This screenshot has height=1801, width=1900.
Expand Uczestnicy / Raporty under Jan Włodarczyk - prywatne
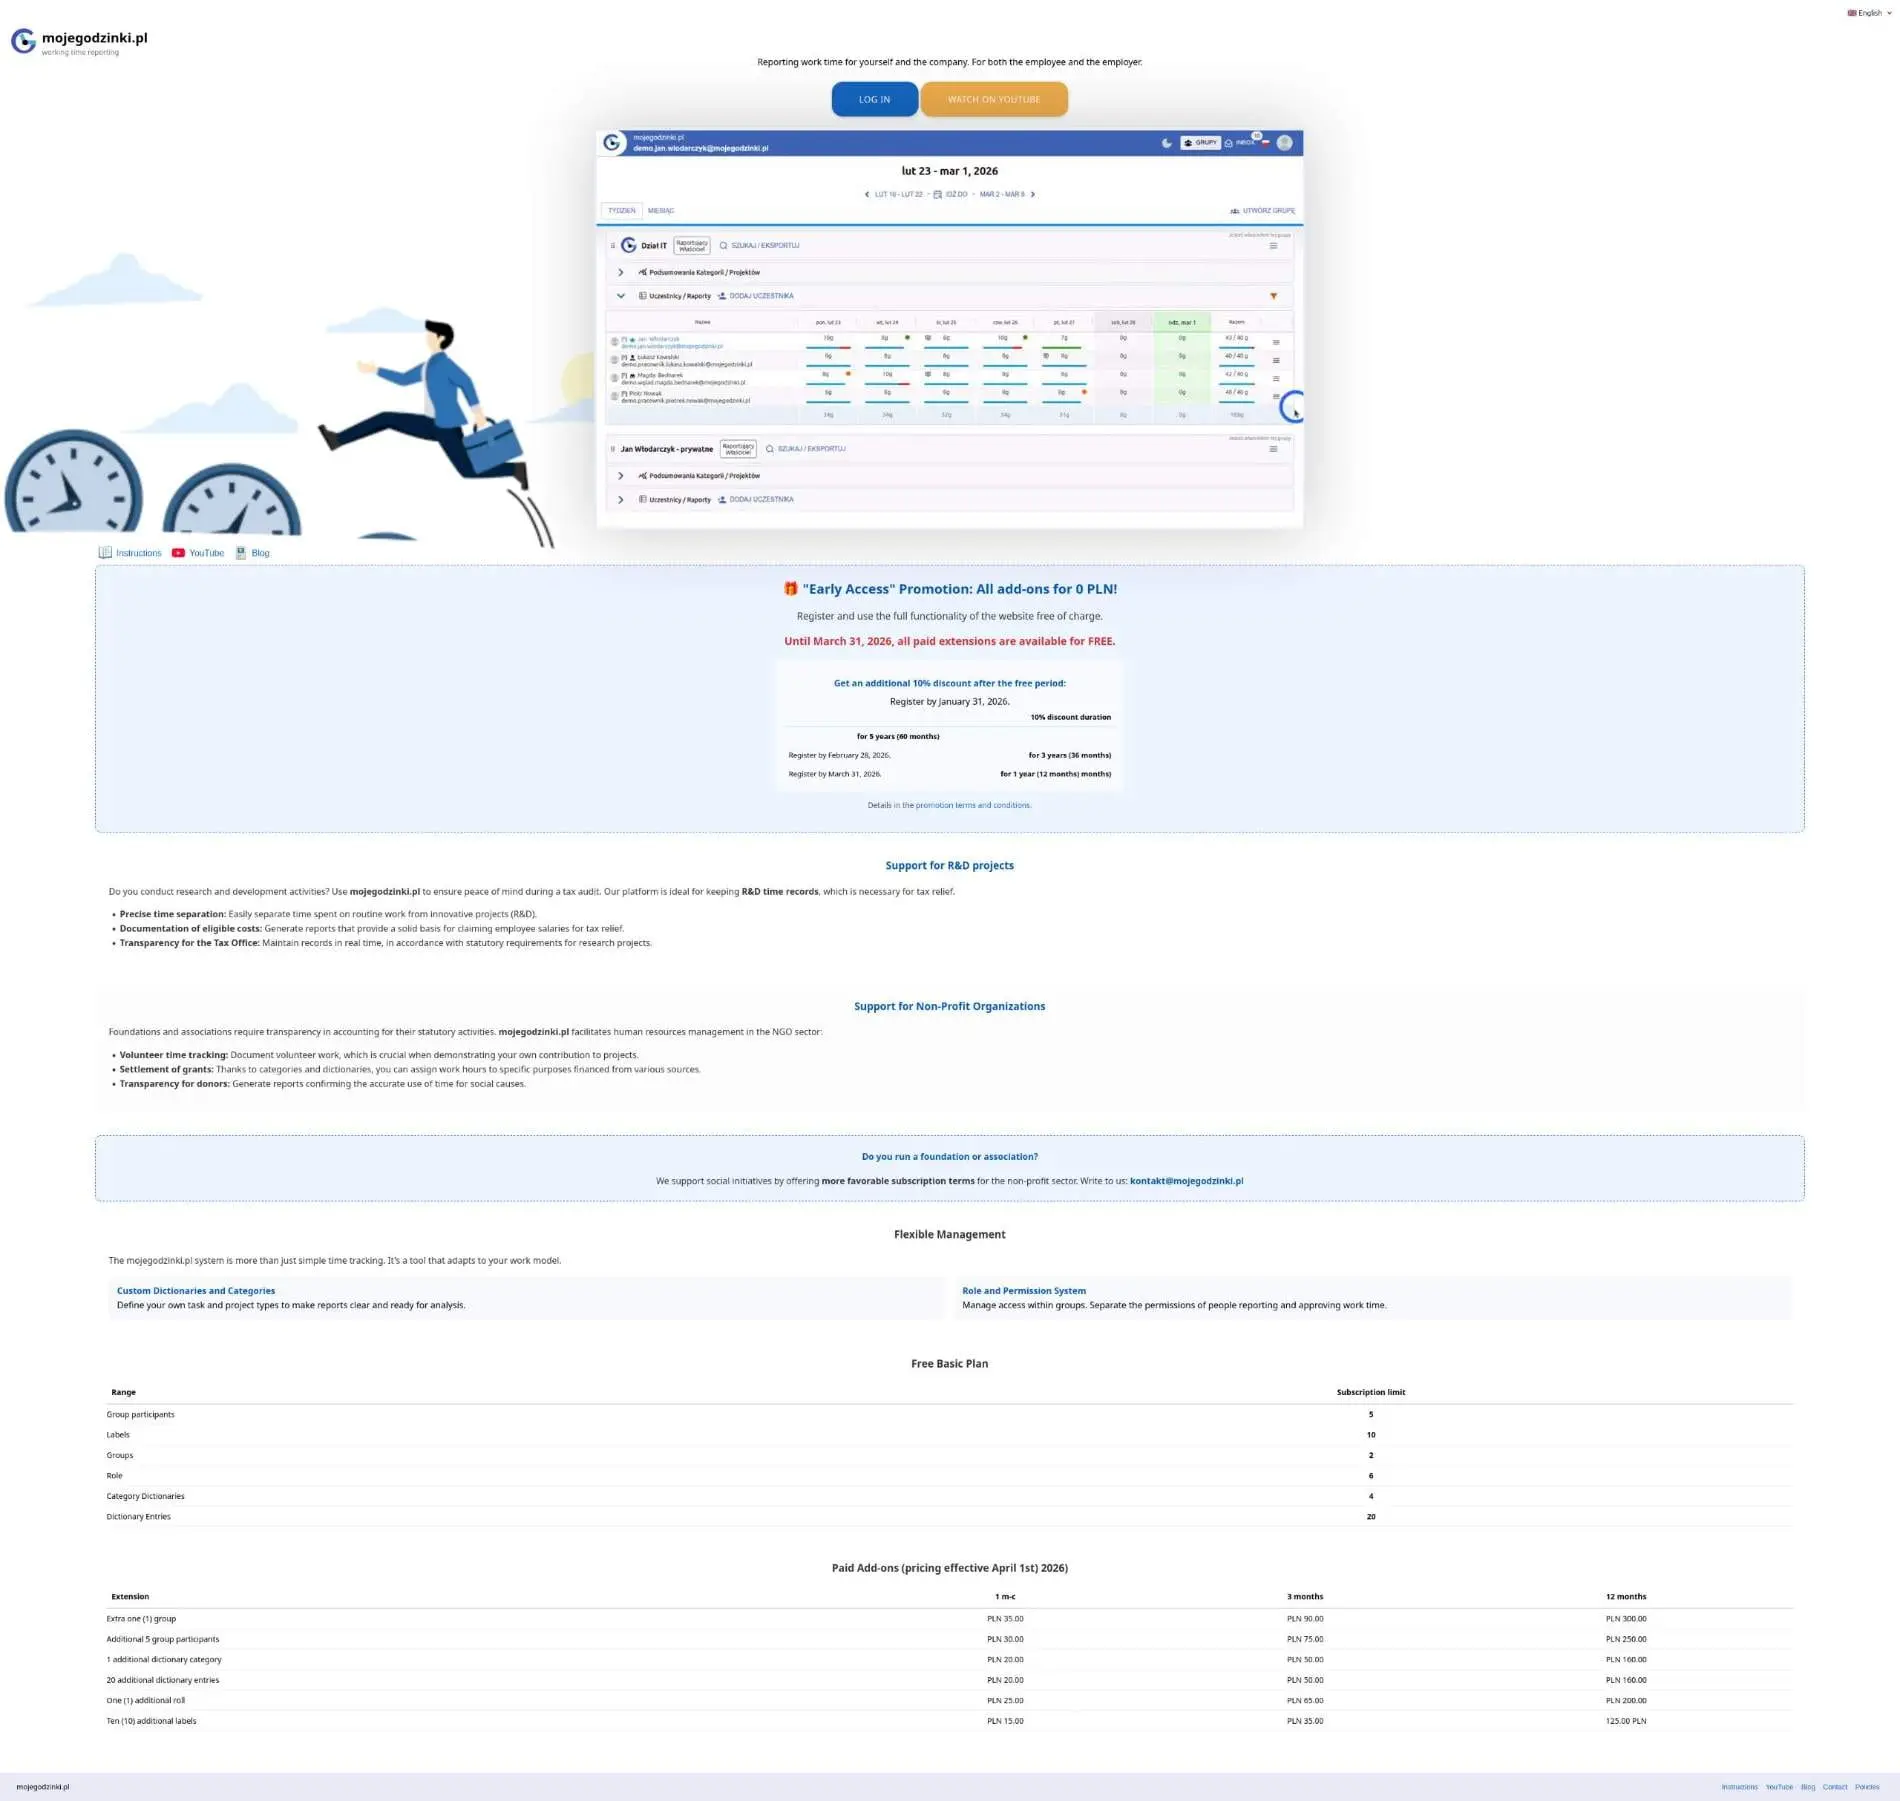click(620, 500)
